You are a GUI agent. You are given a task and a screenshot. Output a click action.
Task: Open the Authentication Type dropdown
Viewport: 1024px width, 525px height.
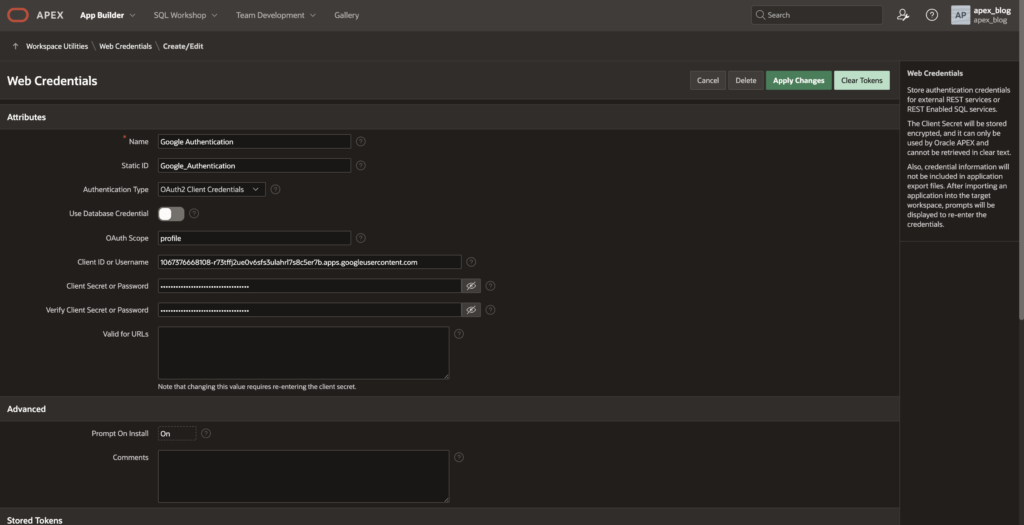[x=211, y=189]
